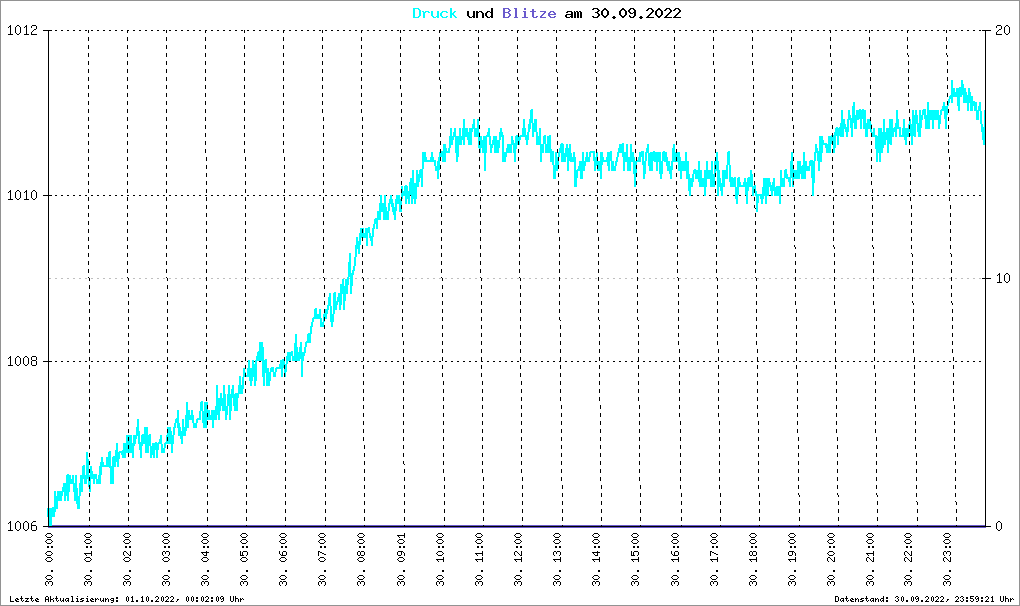Click the word 'Druck' in the chart title
The image size is (1020, 606).
(435, 13)
